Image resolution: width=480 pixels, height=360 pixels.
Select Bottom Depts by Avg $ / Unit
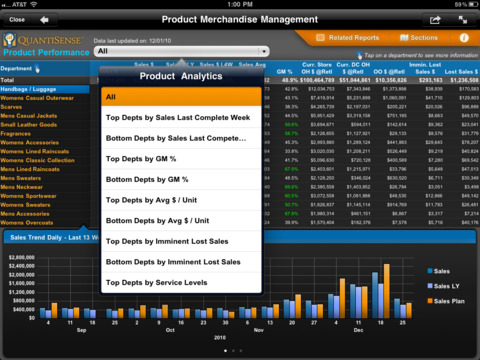[181, 221]
